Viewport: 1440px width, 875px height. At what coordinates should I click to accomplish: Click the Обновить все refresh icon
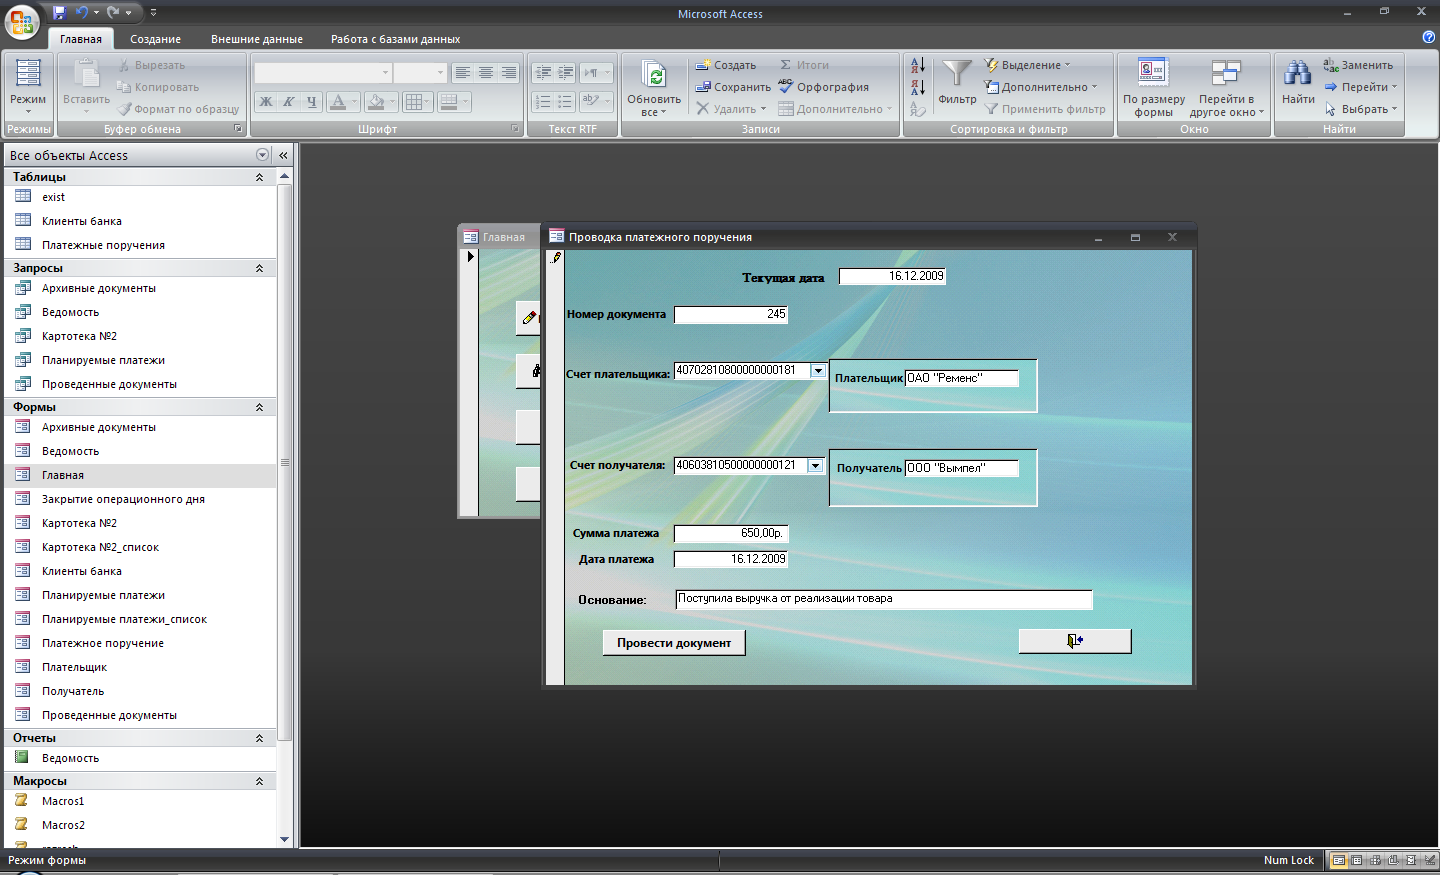(x=654, y=75)
